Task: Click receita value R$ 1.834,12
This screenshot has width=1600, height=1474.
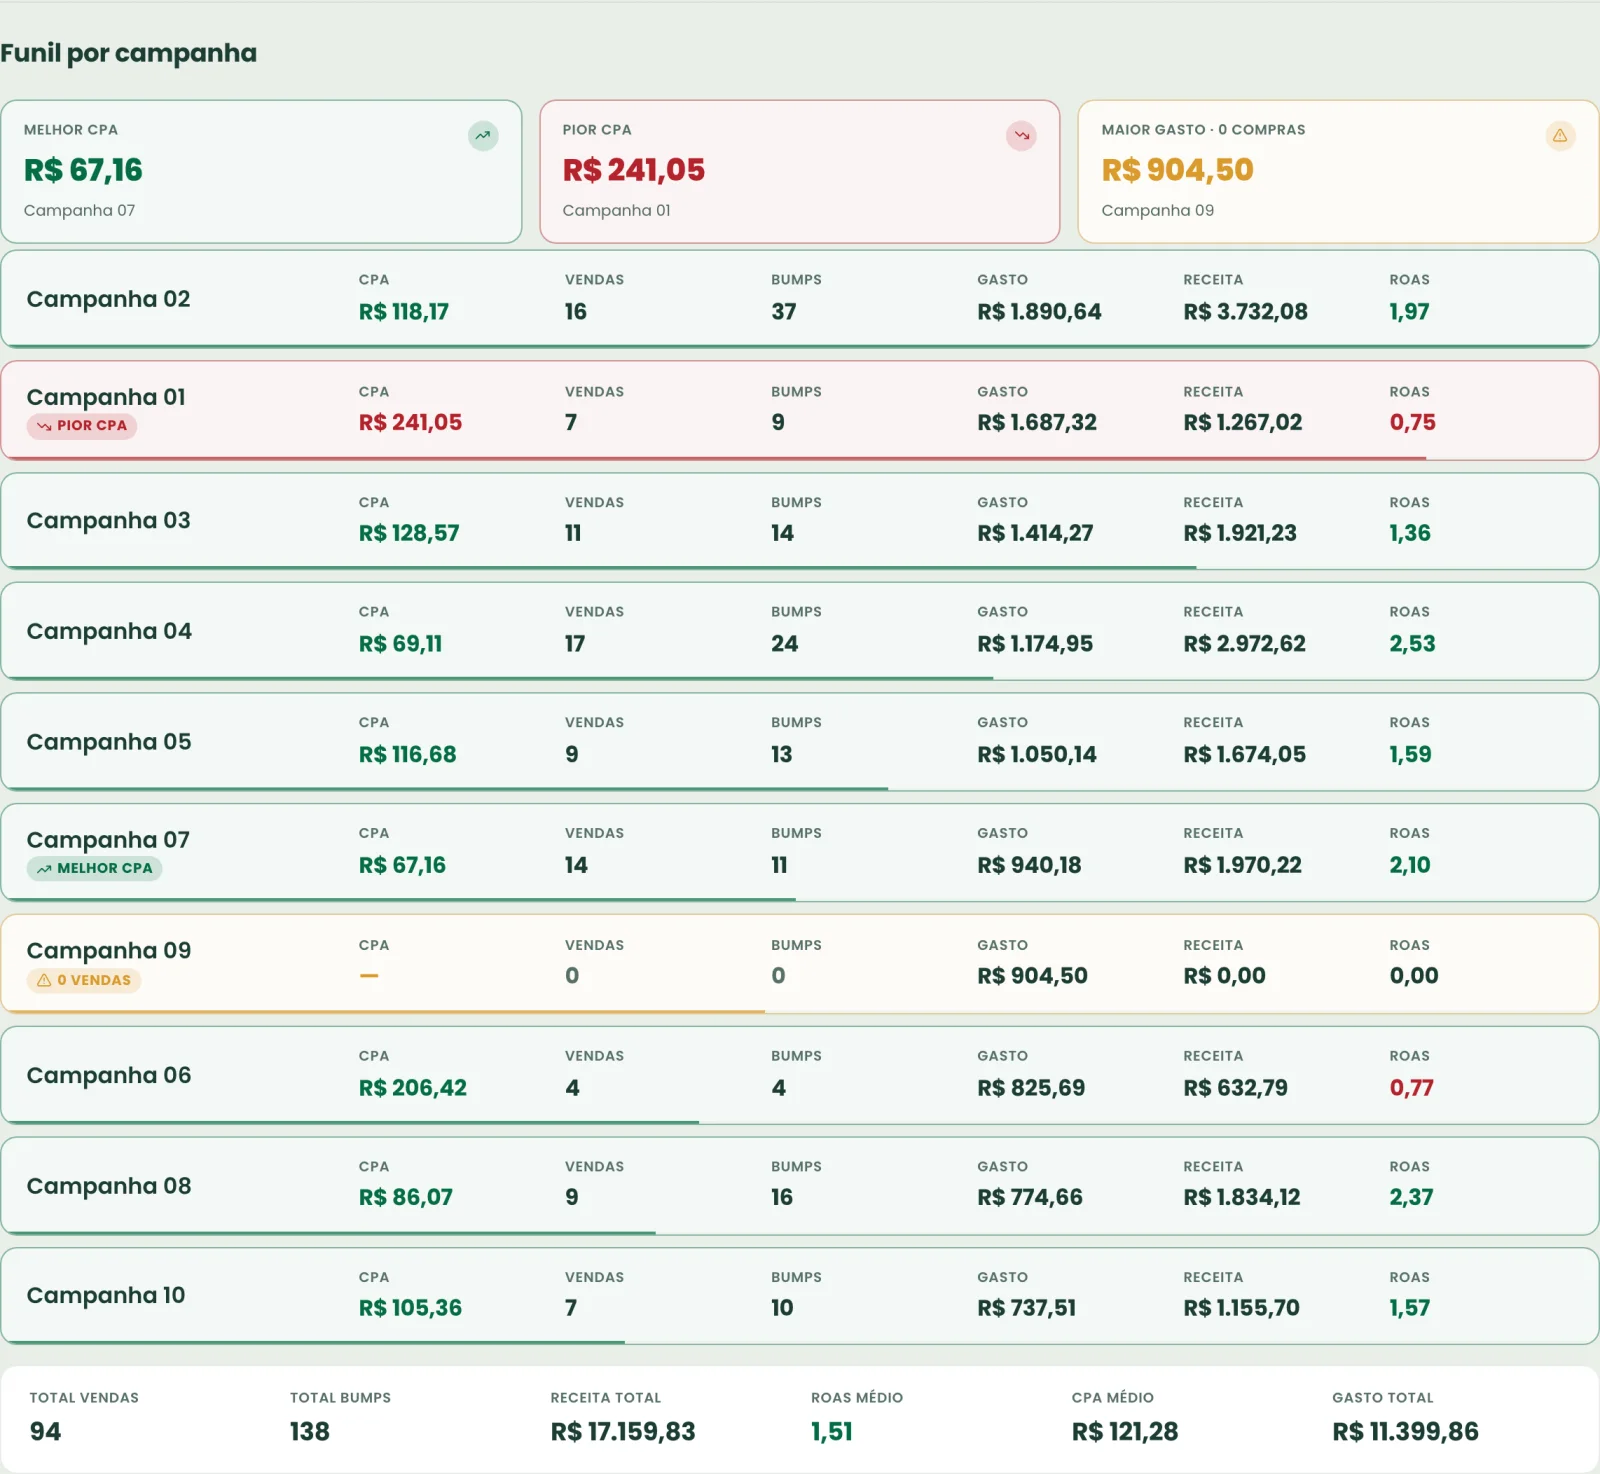Action: 1242,1198
